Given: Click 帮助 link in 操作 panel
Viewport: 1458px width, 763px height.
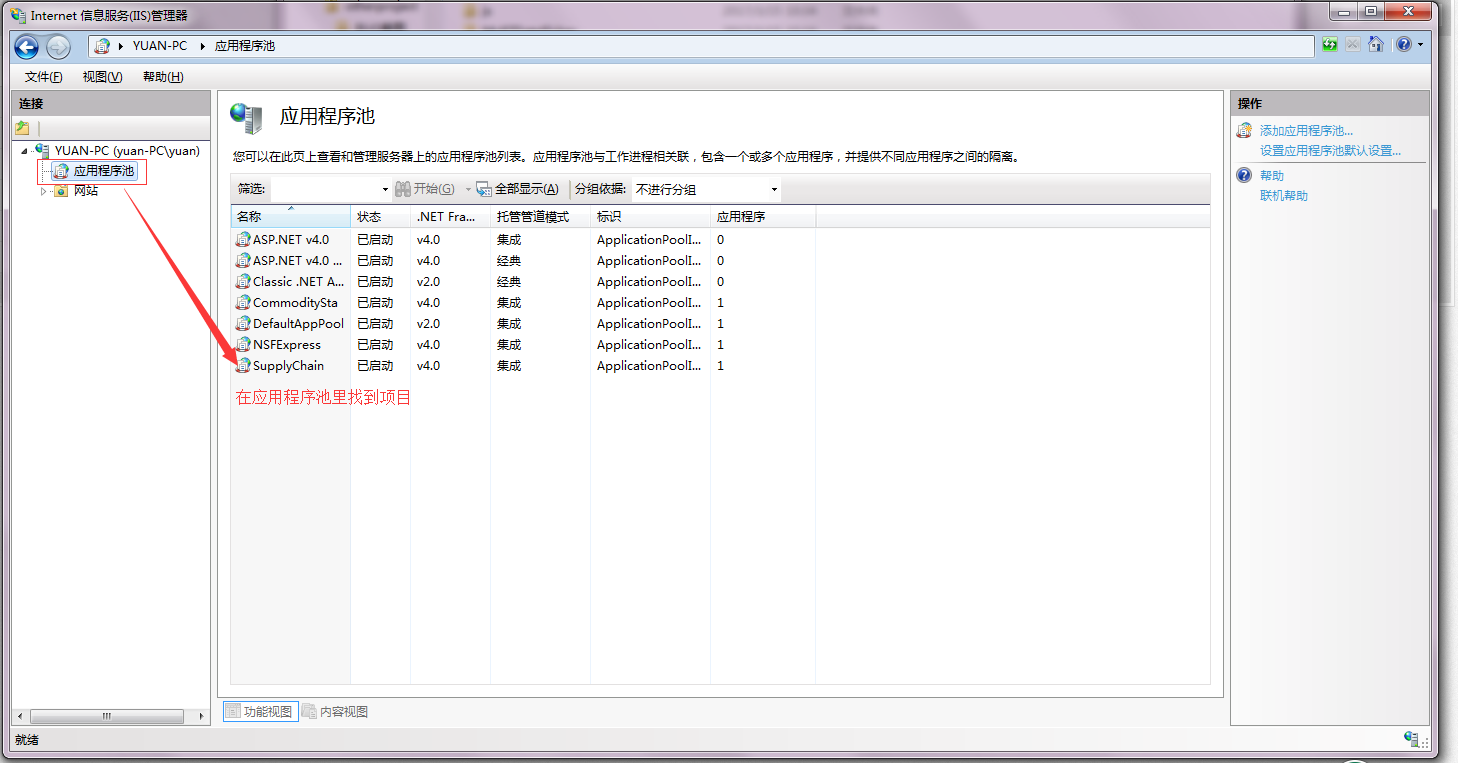Looking at the screenshot, I should (x=1272, y=176).
